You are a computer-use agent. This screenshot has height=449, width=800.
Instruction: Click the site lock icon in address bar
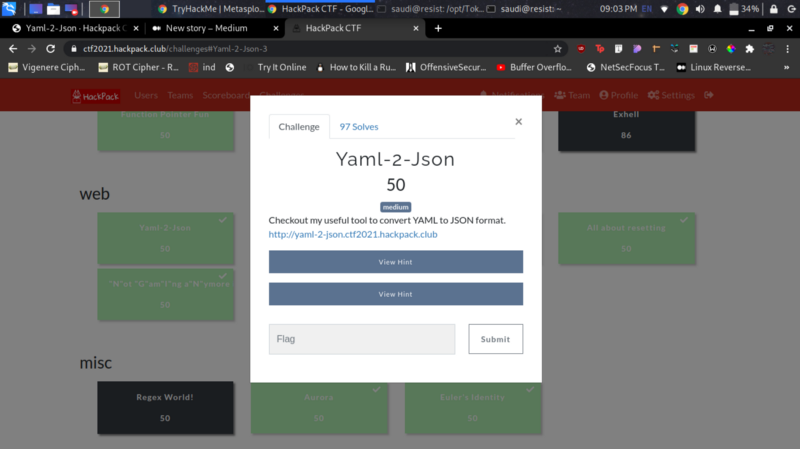click(73, 49)
